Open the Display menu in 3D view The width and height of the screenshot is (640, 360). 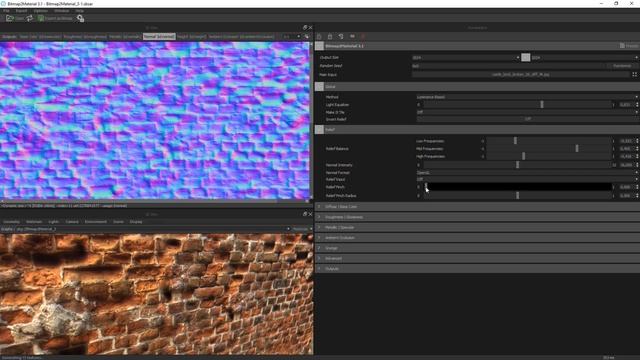[136, 222]
